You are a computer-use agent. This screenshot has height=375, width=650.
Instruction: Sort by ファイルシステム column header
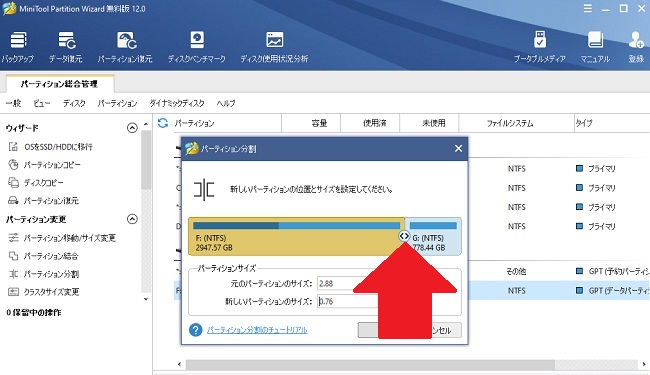[510, 123]
